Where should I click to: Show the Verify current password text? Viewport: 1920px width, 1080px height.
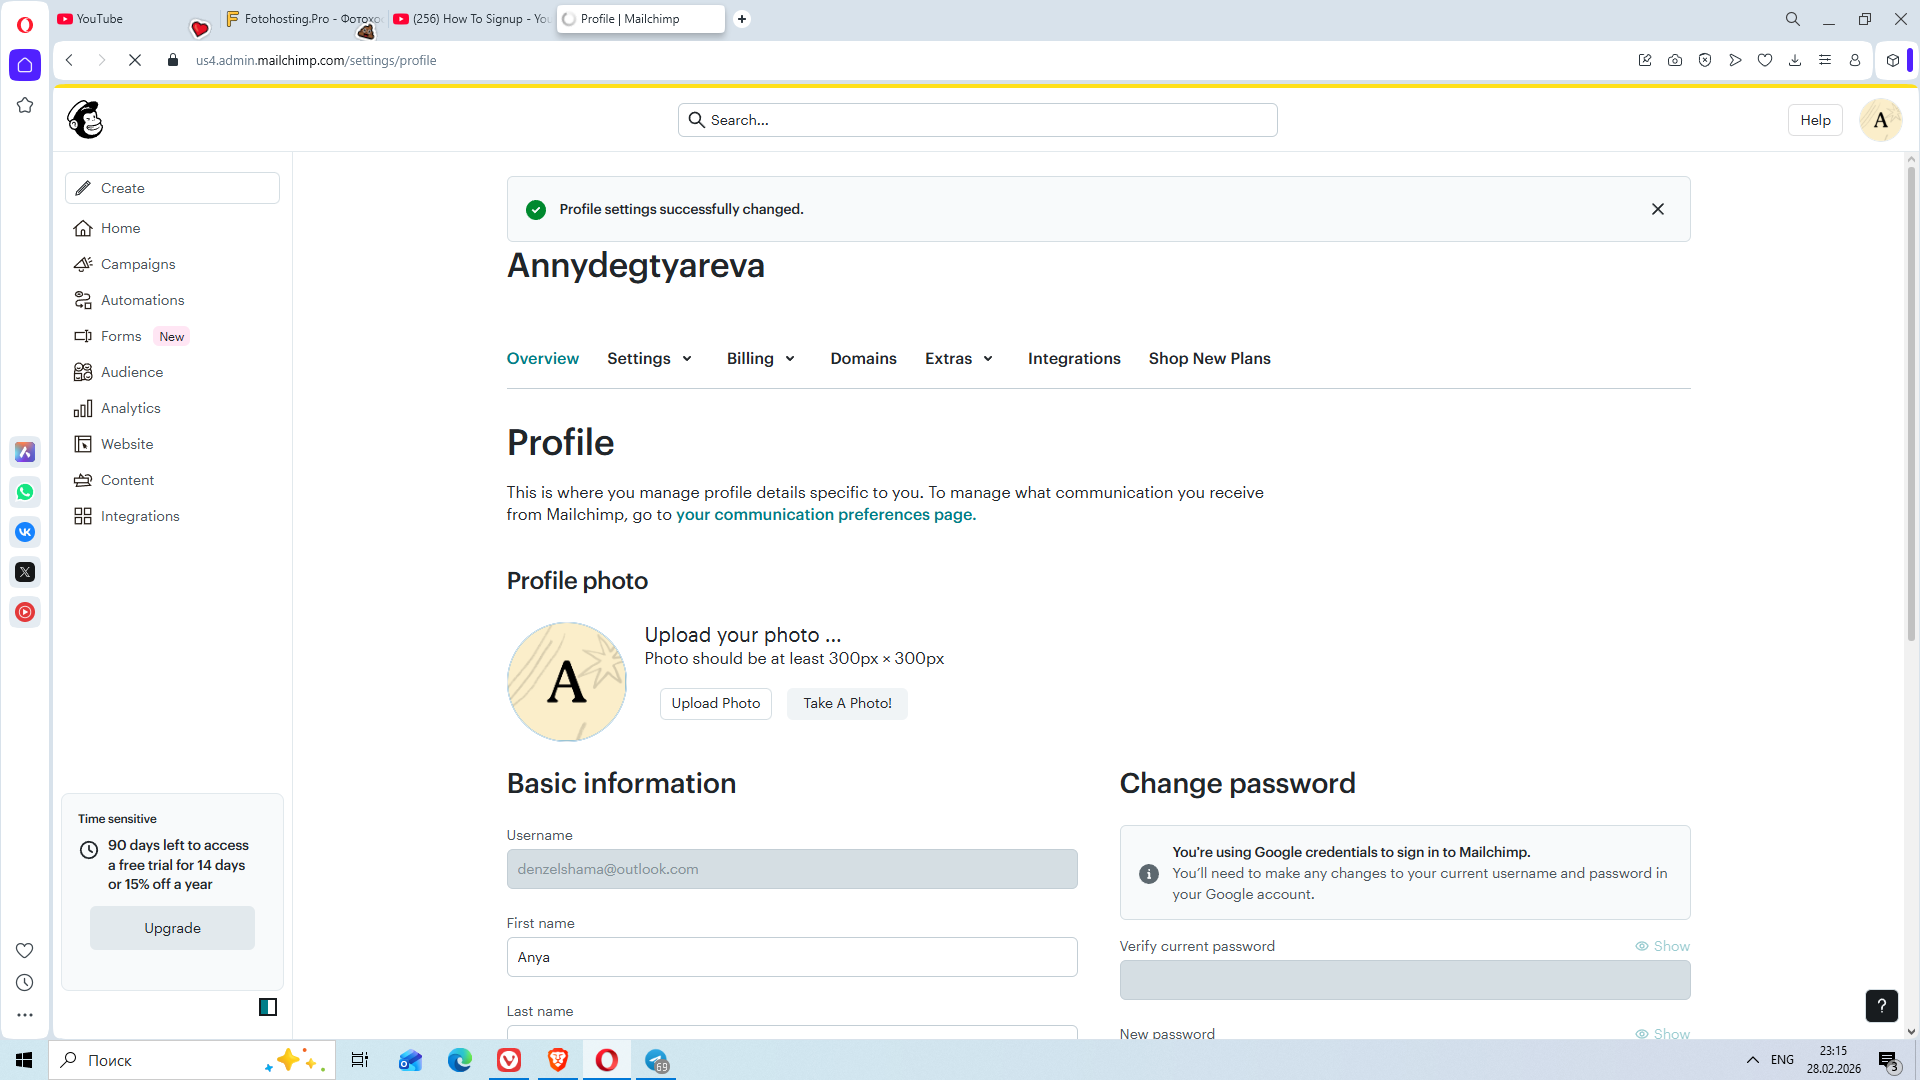coord(1662,946)
